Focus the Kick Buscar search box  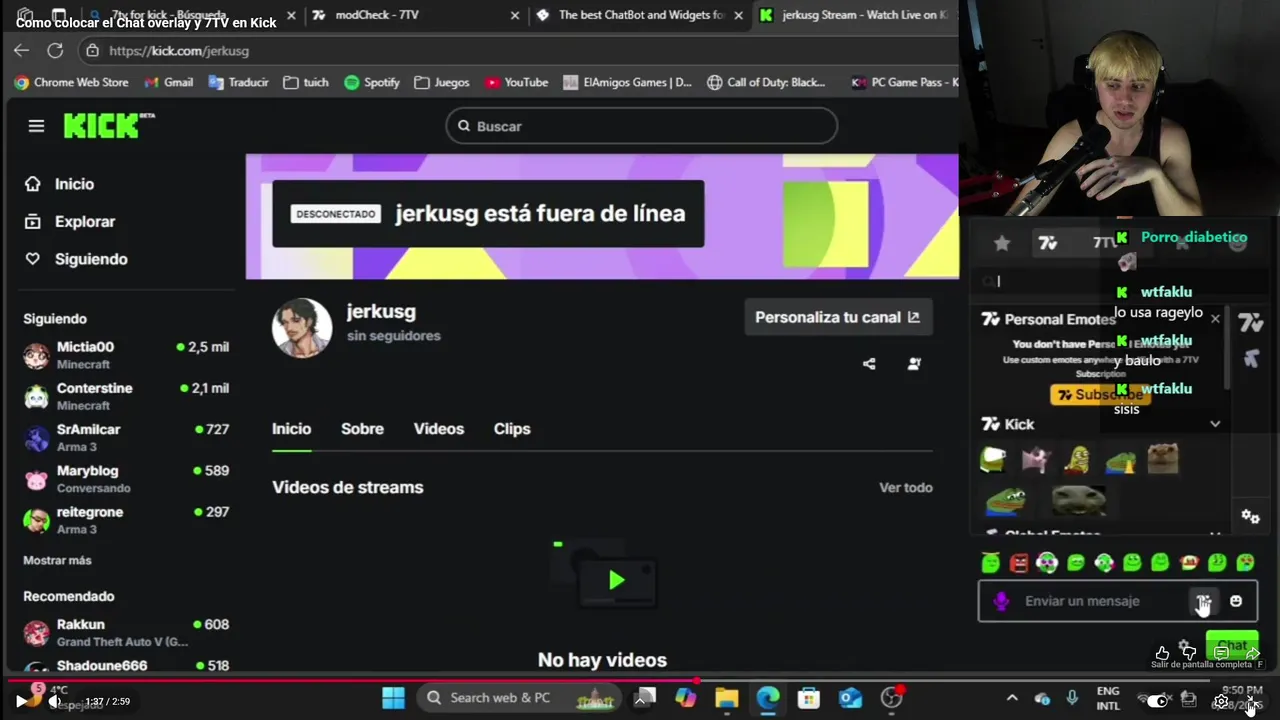point(641,126)
